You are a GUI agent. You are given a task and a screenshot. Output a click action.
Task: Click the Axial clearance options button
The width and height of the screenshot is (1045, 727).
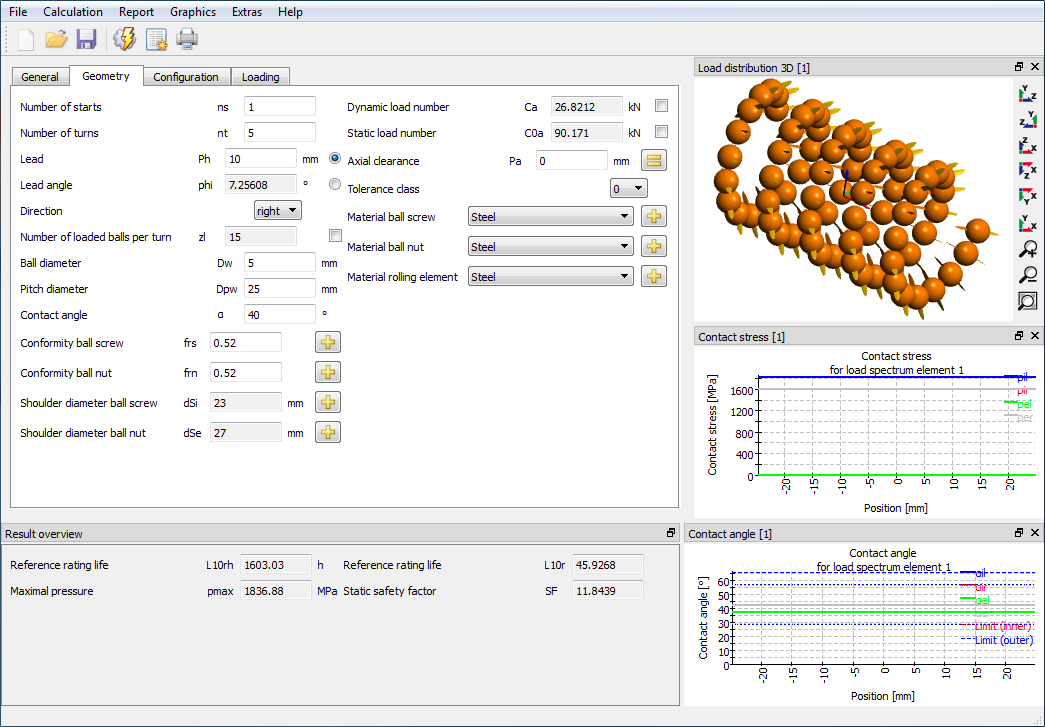pyautogui.click(x=654, y=160)
